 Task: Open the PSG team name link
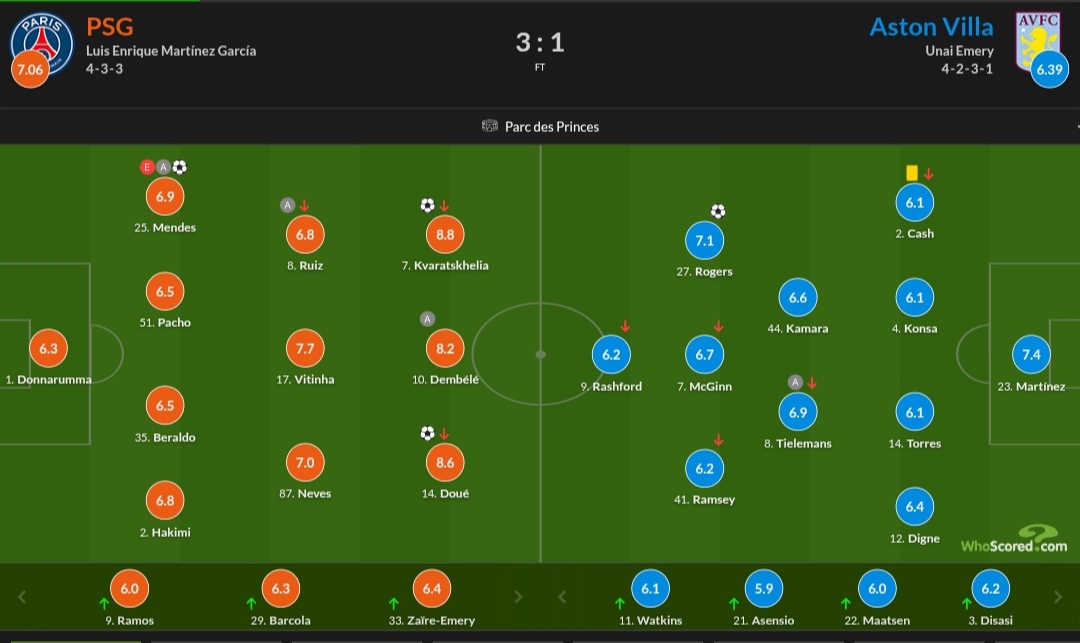[110, 27]
